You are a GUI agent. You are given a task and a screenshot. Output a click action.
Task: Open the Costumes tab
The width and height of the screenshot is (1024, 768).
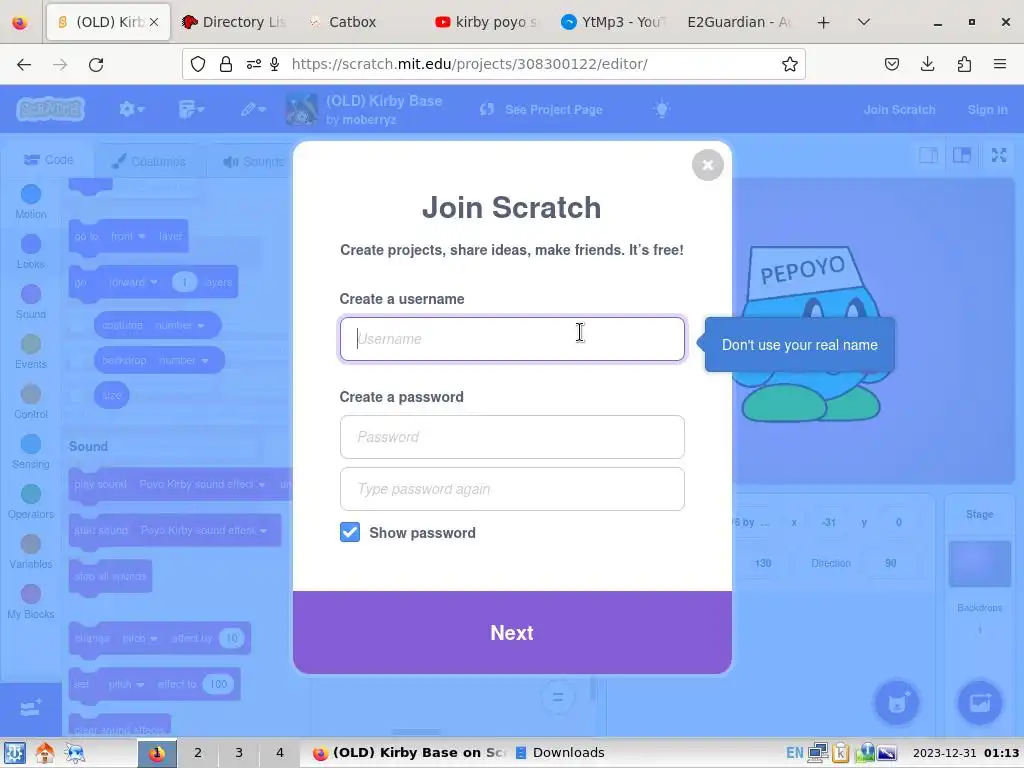click(x=149, y=161)
